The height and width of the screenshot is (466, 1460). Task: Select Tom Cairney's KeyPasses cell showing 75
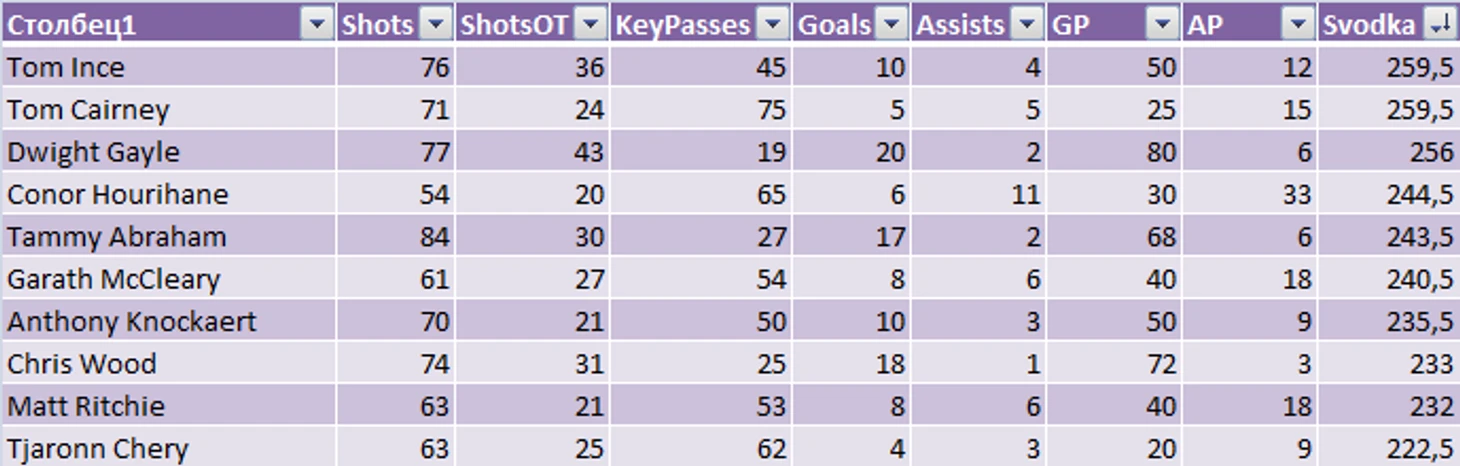click(x=700, y=110)
